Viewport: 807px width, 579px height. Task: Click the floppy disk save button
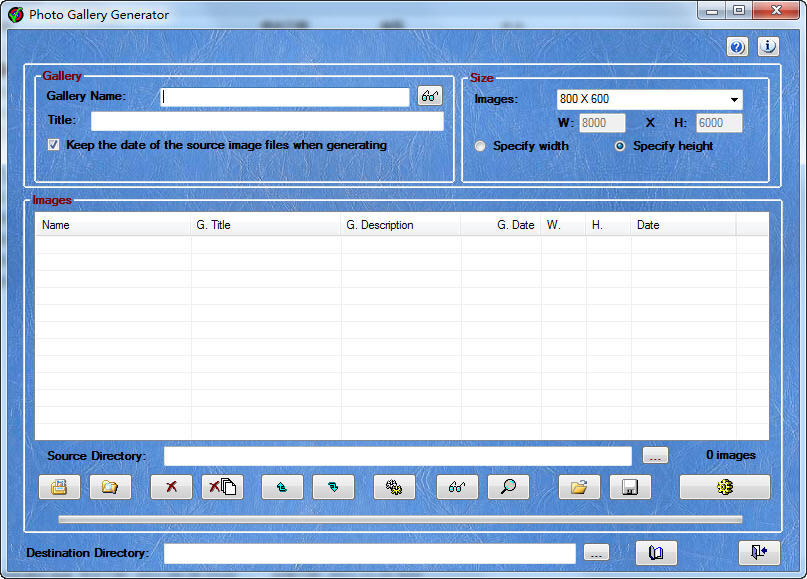point(630,487)
